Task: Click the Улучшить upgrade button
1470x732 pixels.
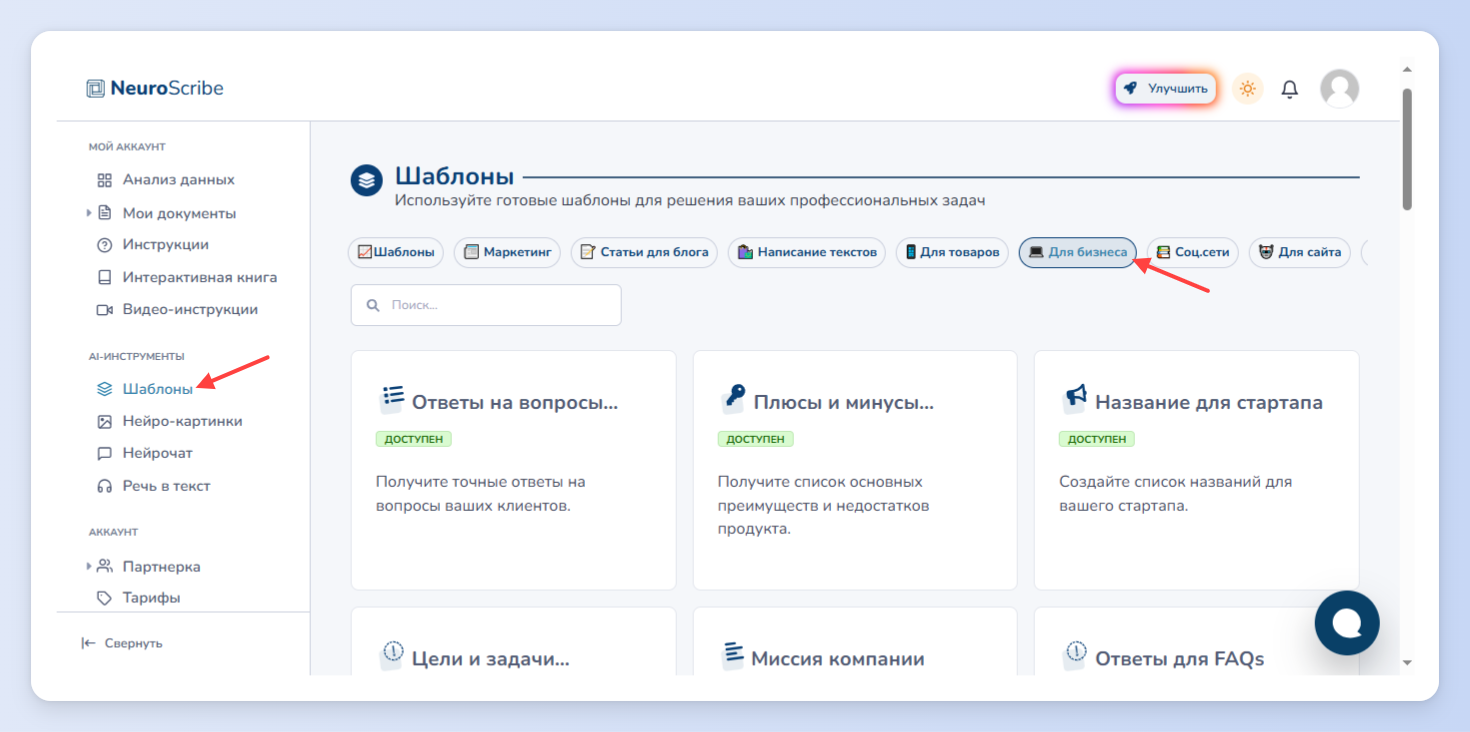Action: 1165,88
